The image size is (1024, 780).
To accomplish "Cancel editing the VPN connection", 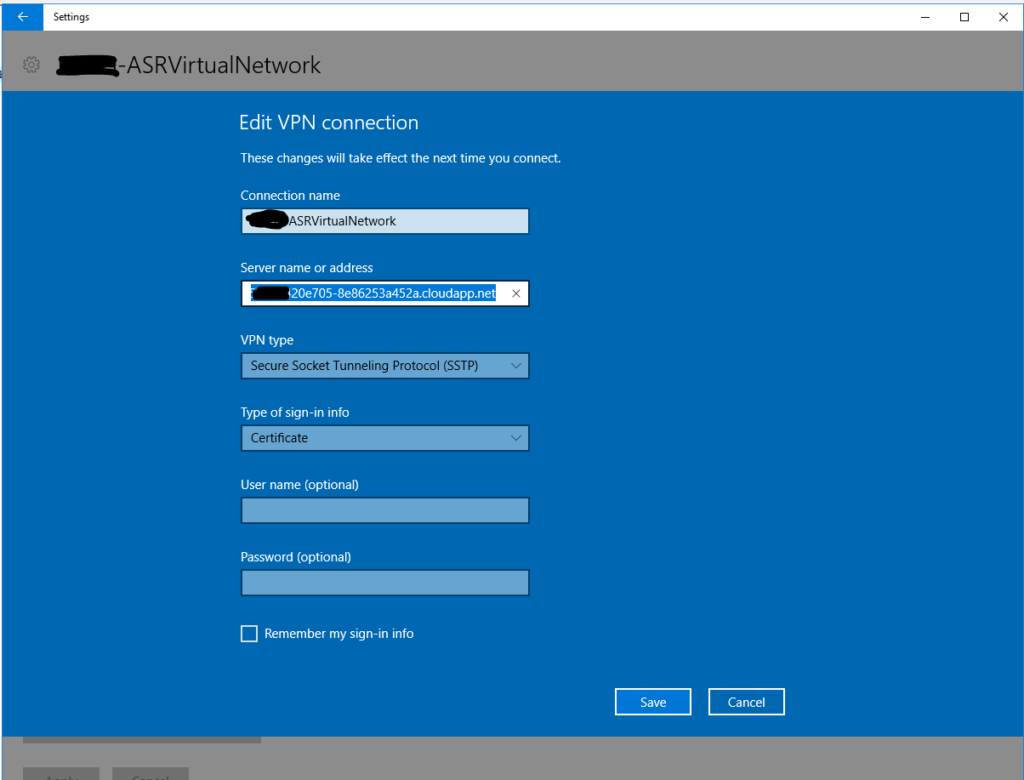I will 746,702.
